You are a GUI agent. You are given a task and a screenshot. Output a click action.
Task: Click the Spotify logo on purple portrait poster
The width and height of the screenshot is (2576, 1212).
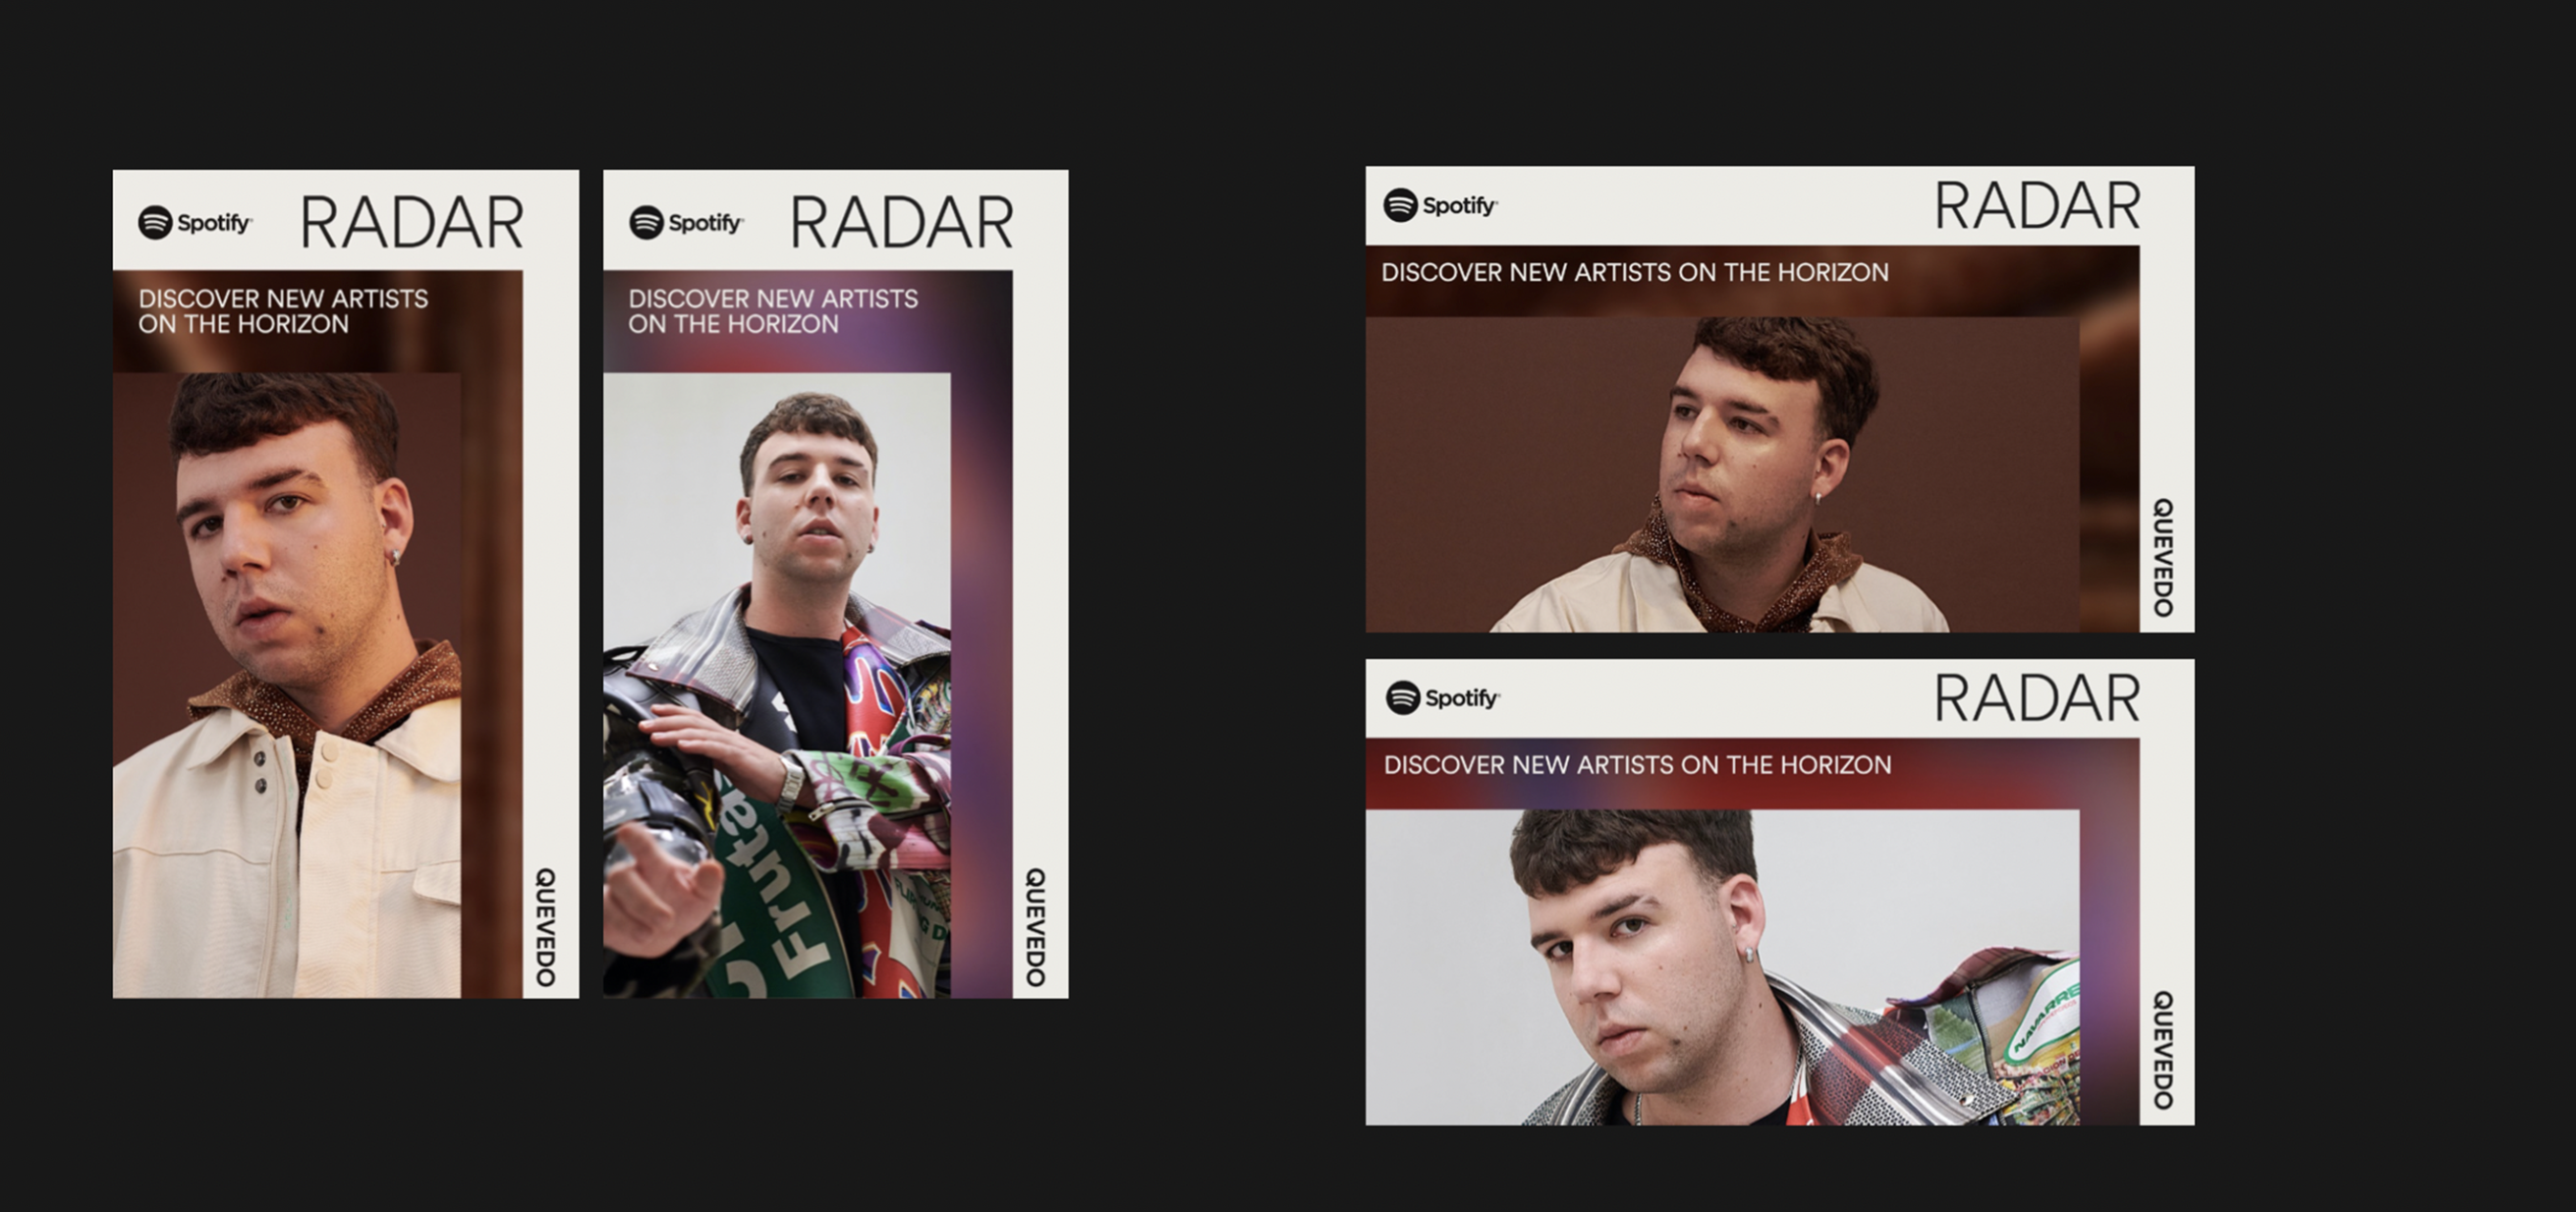click(686, 222)
